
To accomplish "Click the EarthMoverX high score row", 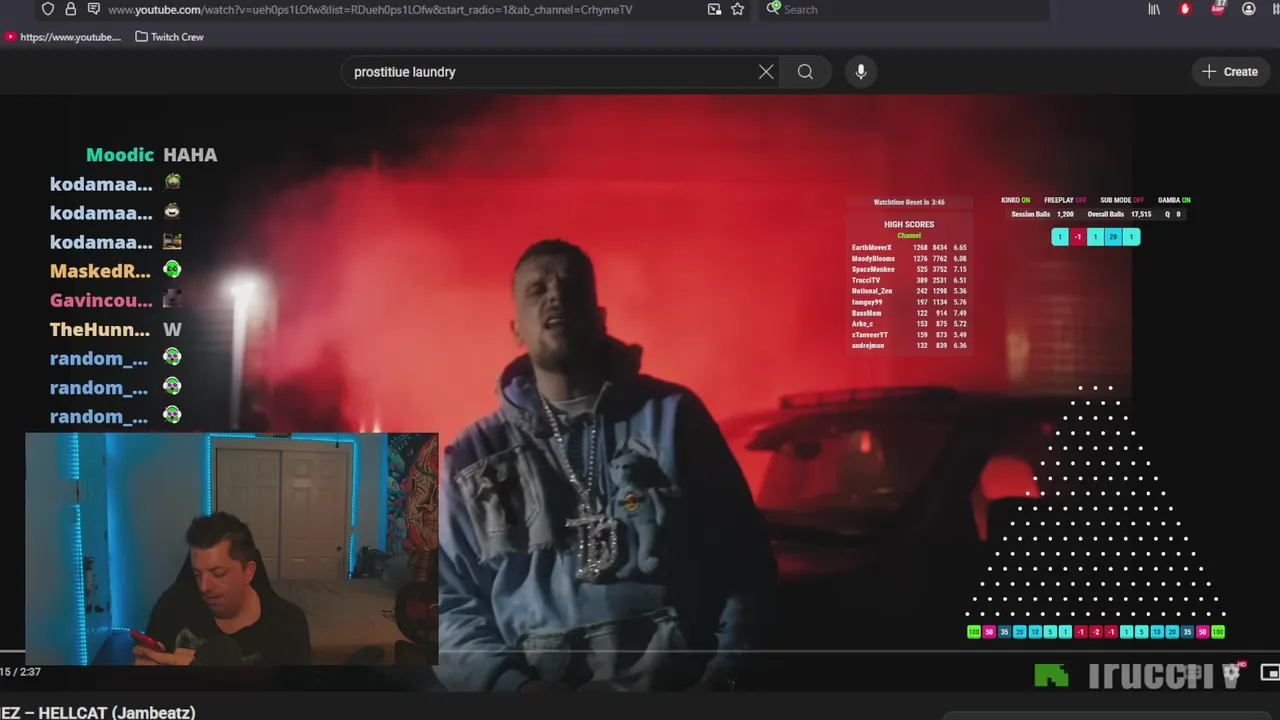I will [909, 247].
